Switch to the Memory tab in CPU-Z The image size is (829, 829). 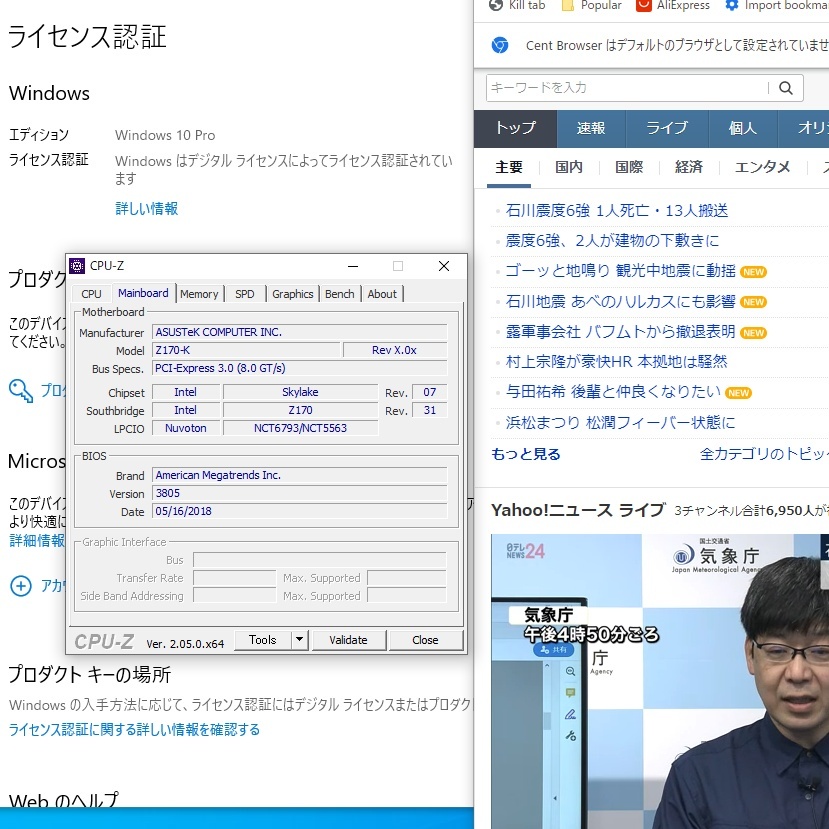(x=199, y=293)
